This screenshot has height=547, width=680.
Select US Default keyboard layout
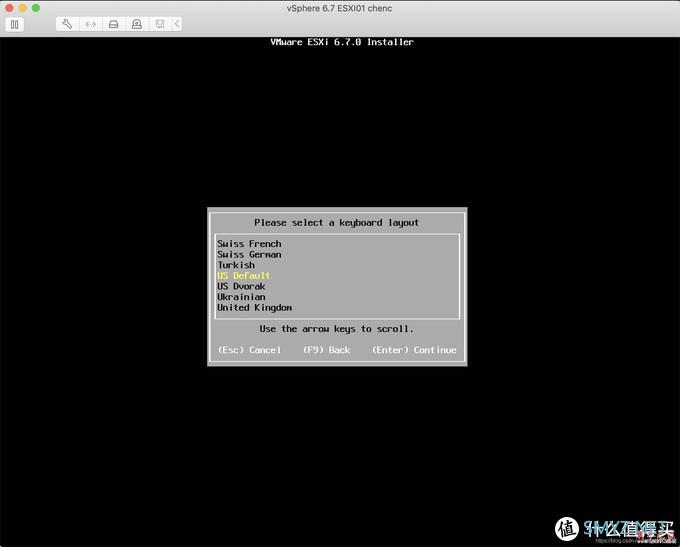click(x=244, y=275)
